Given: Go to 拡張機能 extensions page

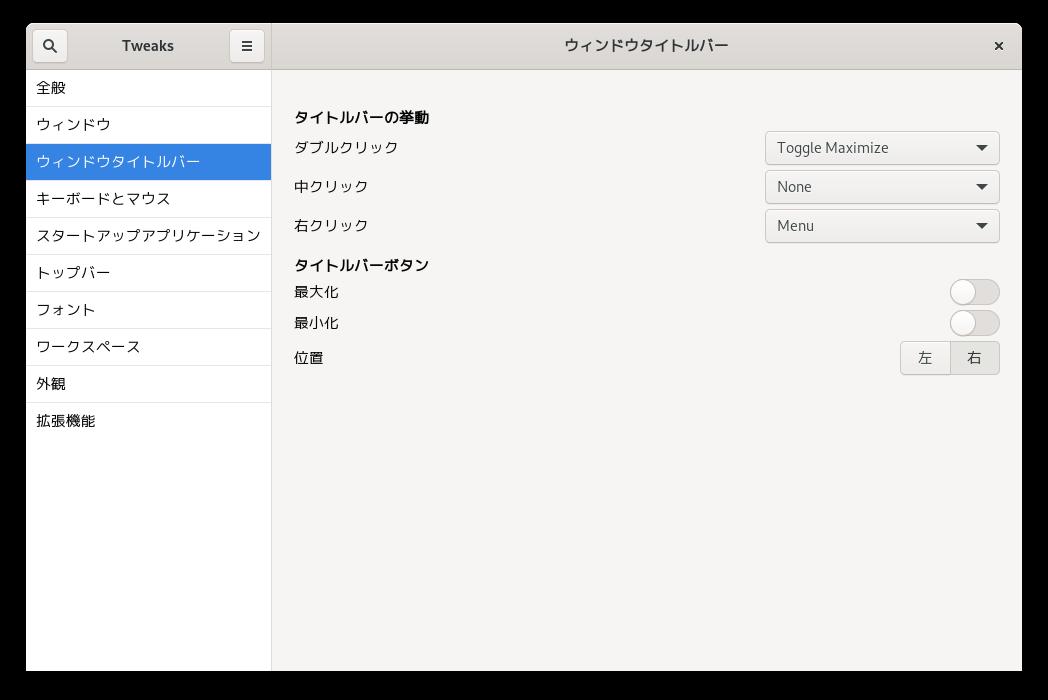Looking at the screenshot, I should 148,421.
